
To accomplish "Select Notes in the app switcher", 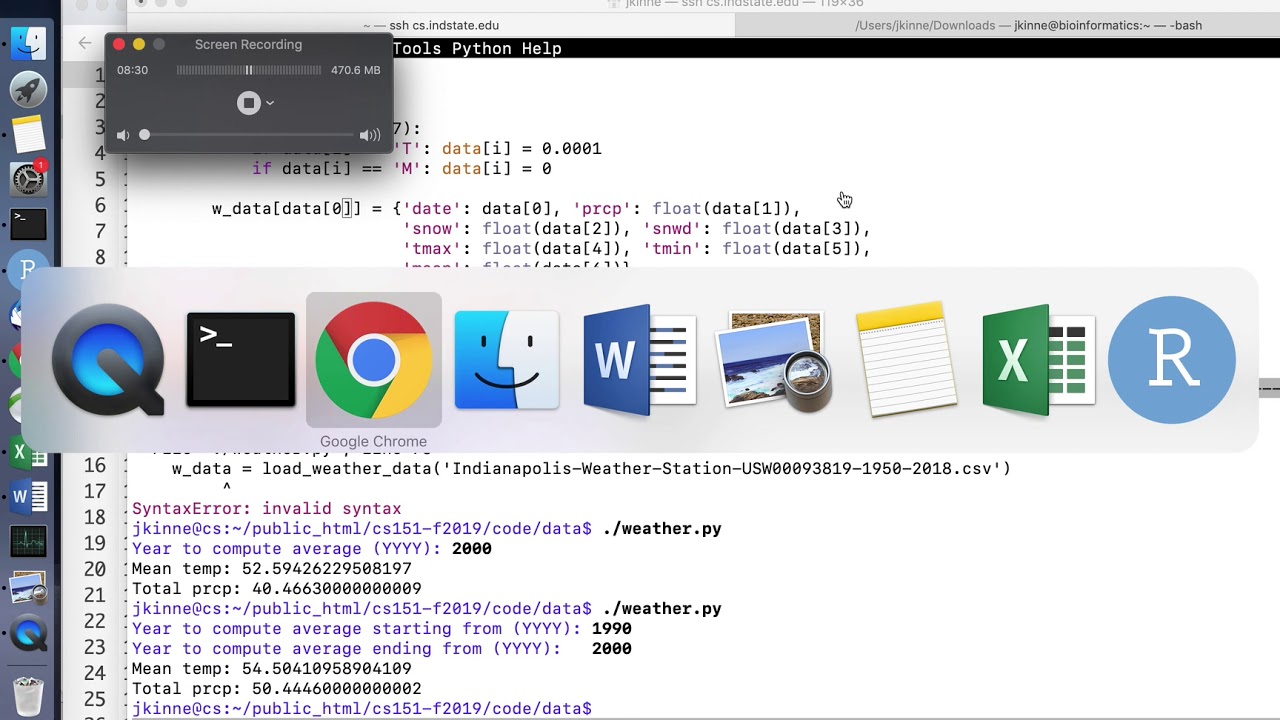I will click(906, 360).
